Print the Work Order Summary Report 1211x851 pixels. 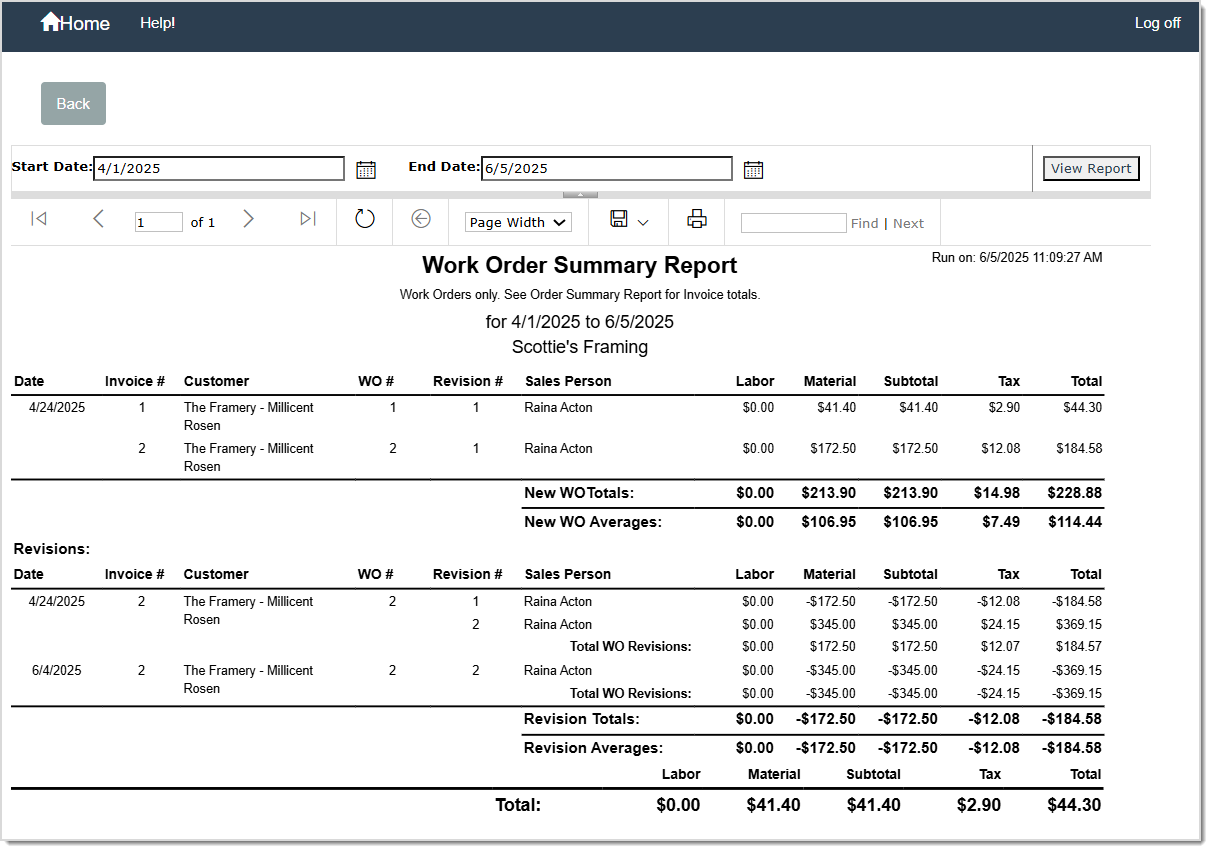pos(696,219)
